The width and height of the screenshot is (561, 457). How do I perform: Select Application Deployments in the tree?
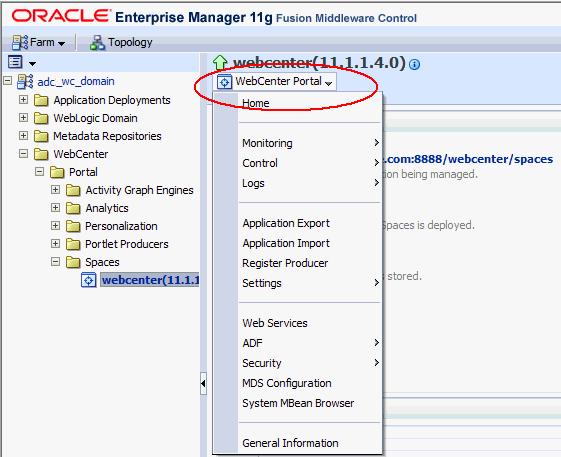coord(112,100)
